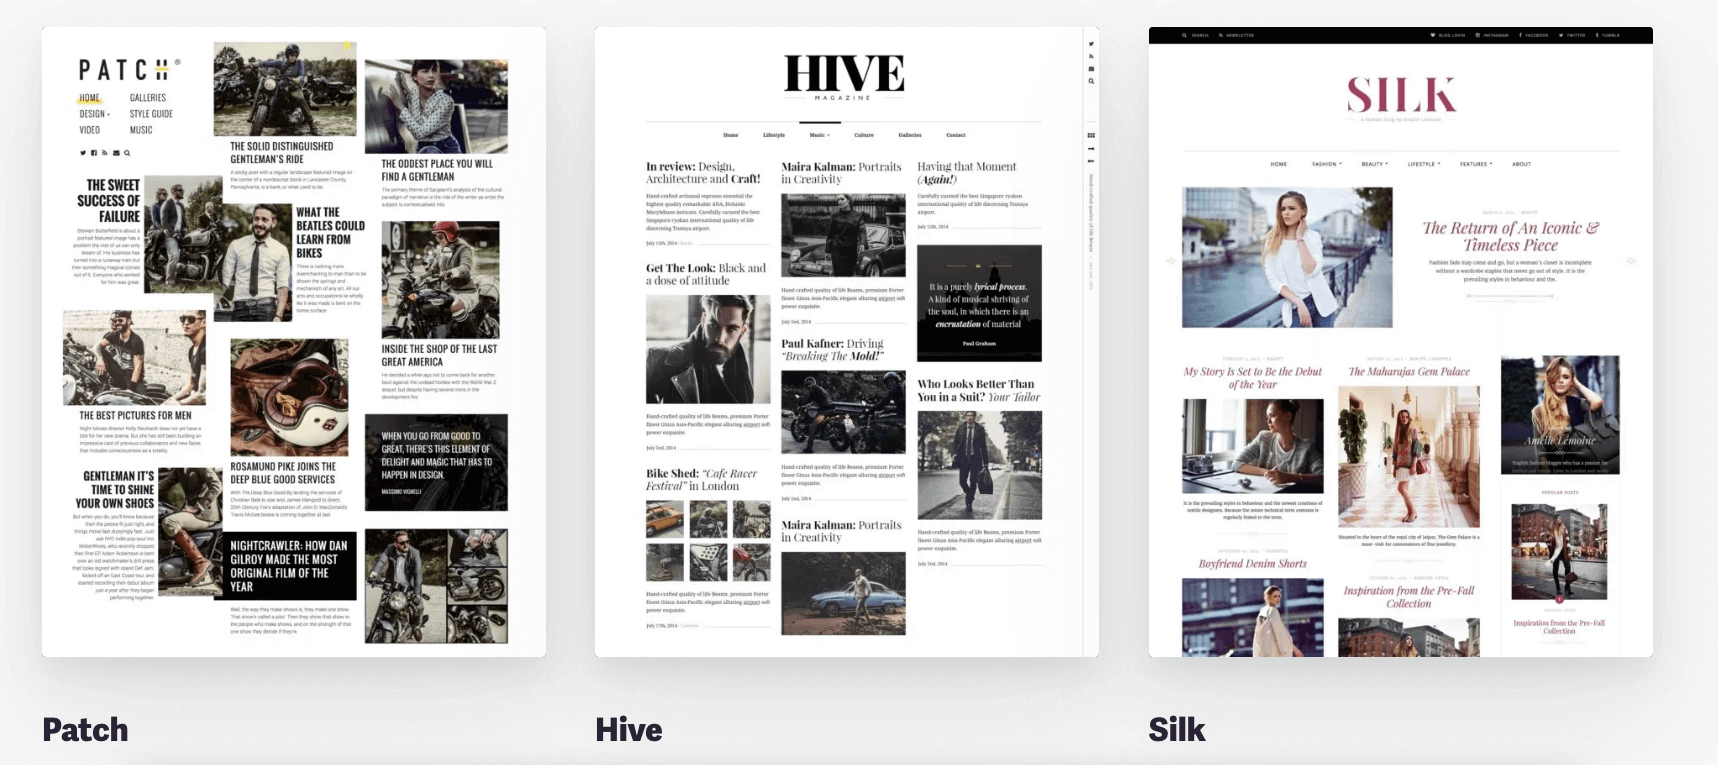
Task: Click Facebook in Silk top bar
Action: (1534, 35)
